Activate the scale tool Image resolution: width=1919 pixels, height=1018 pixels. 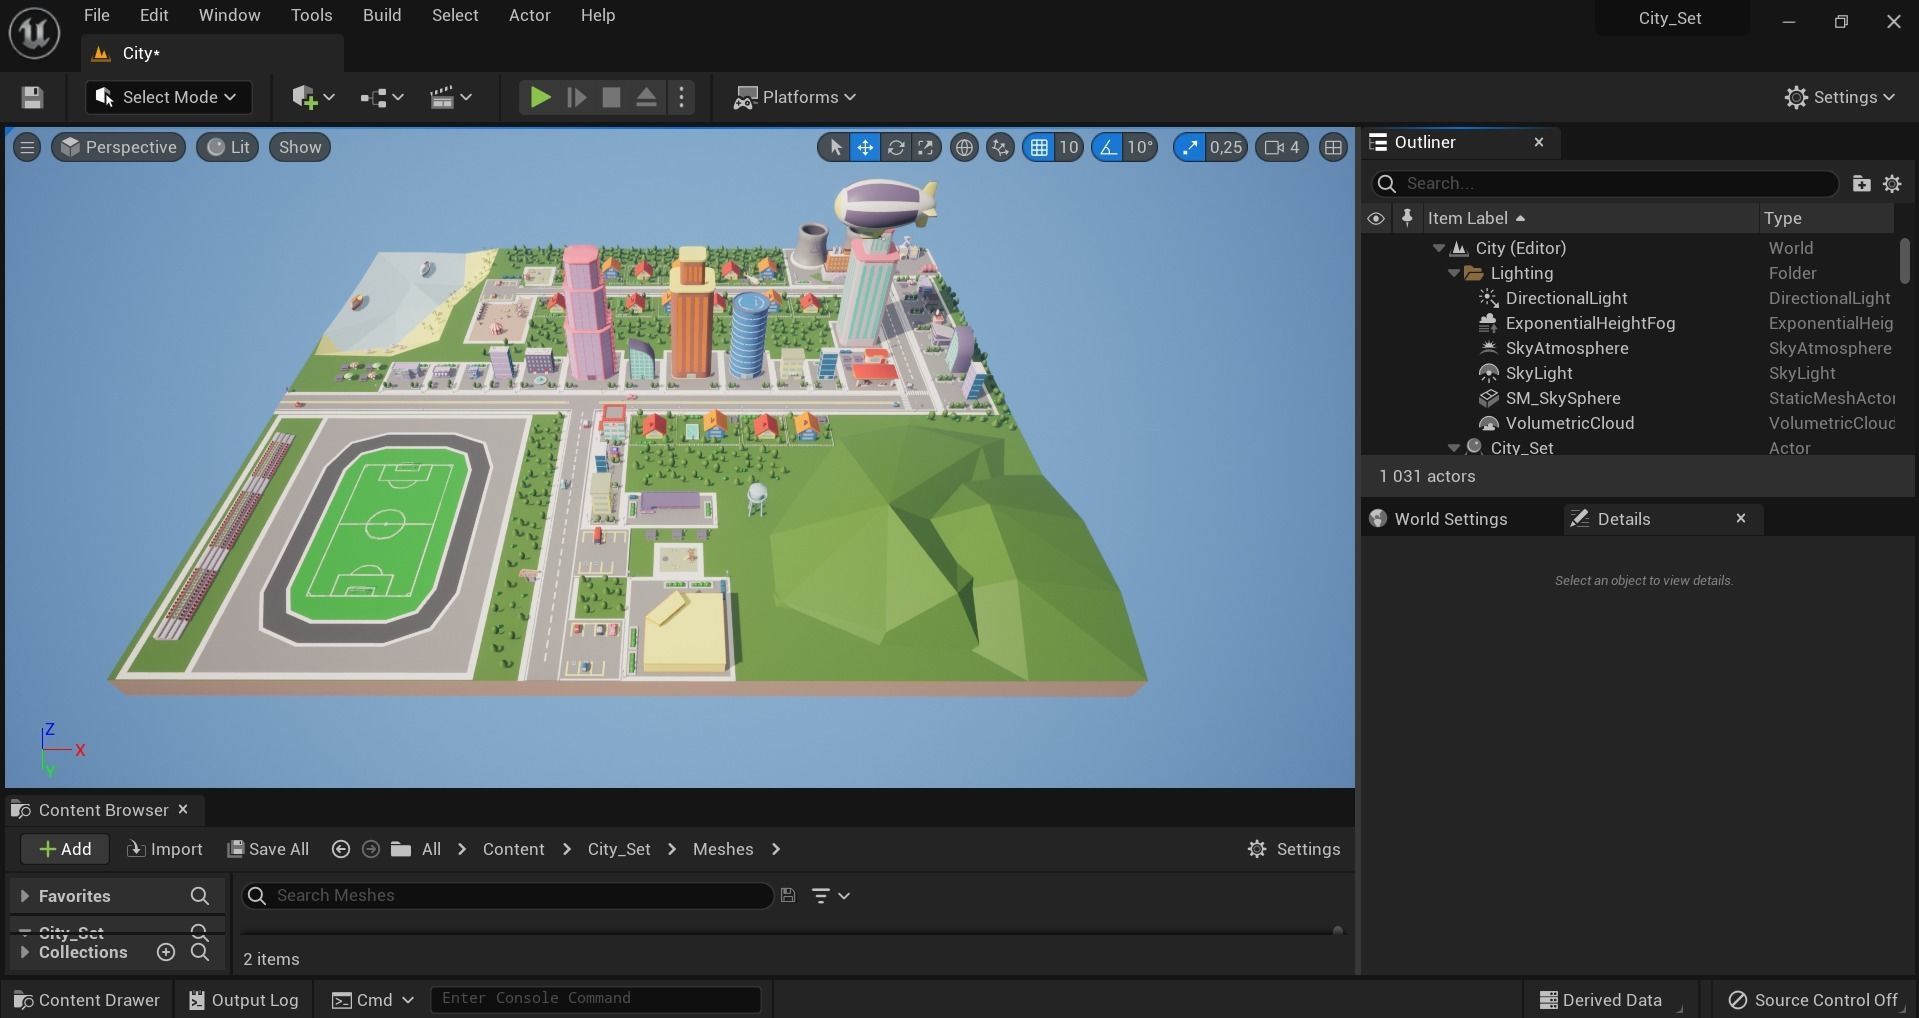926,147
